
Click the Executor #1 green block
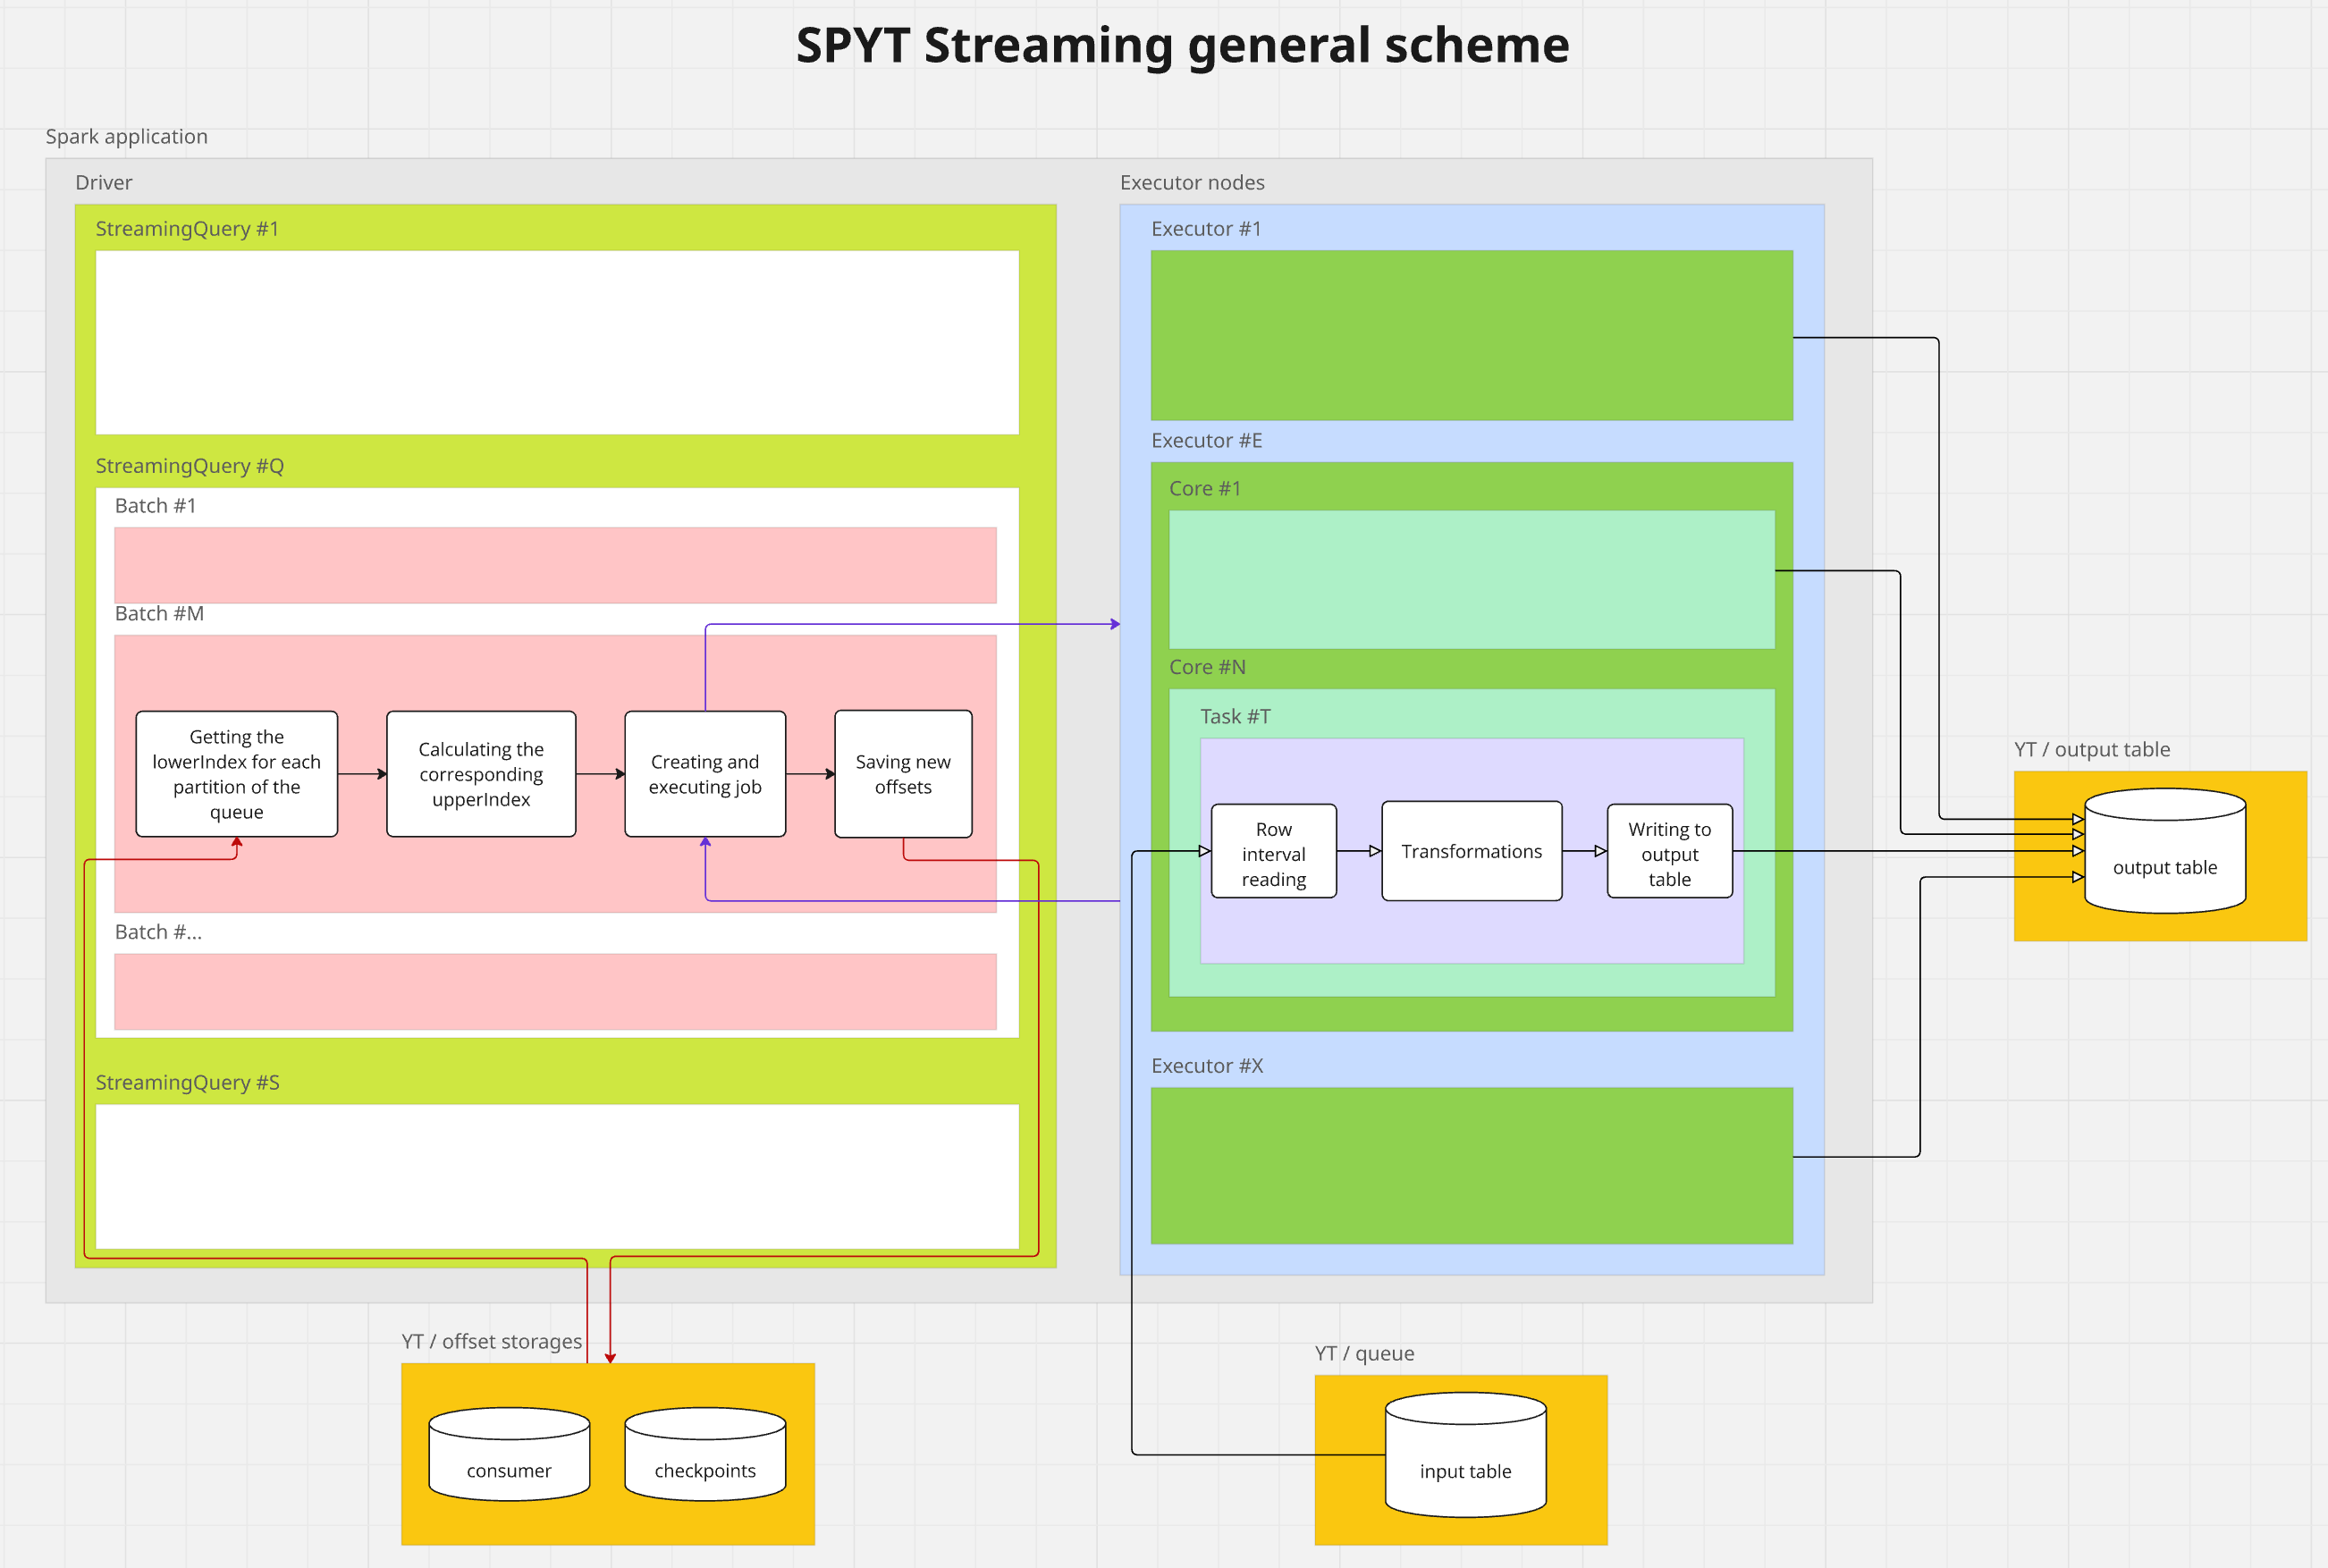tap(1471, 335)
